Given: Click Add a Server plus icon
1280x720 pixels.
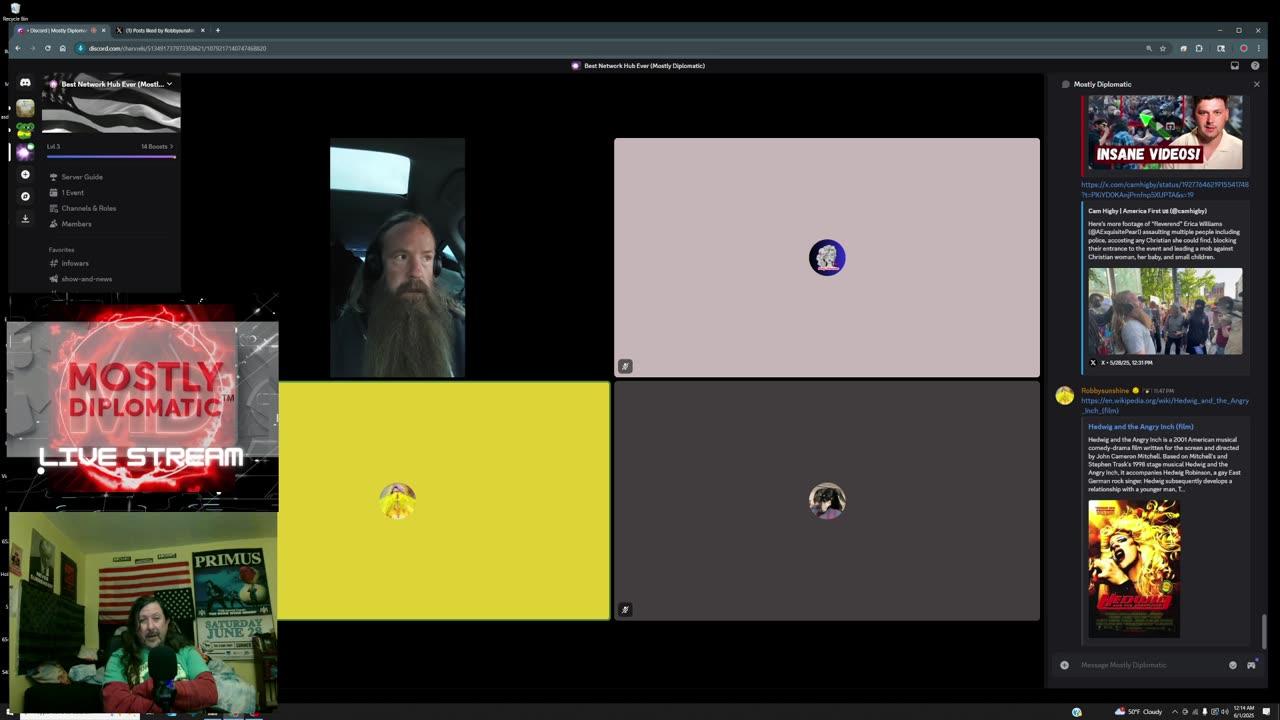Looking at the screenshot, I should (25, 174).
